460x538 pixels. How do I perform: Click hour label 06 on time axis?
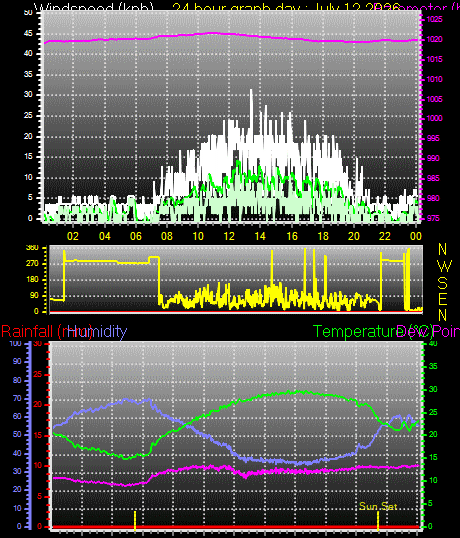click(135, 236)
